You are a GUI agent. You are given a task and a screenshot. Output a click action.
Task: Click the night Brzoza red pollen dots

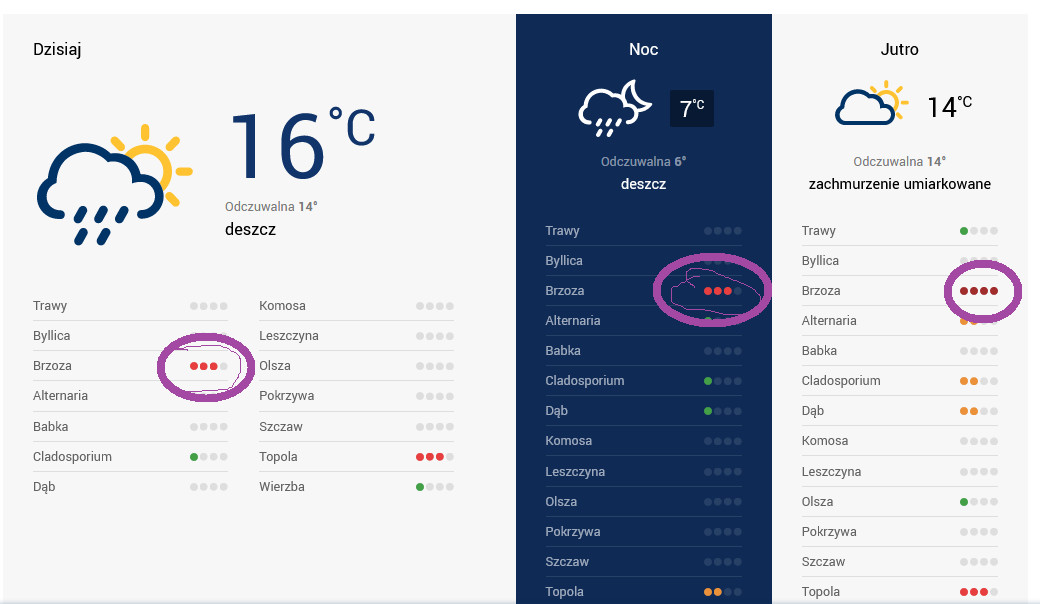tap(722, 291)
